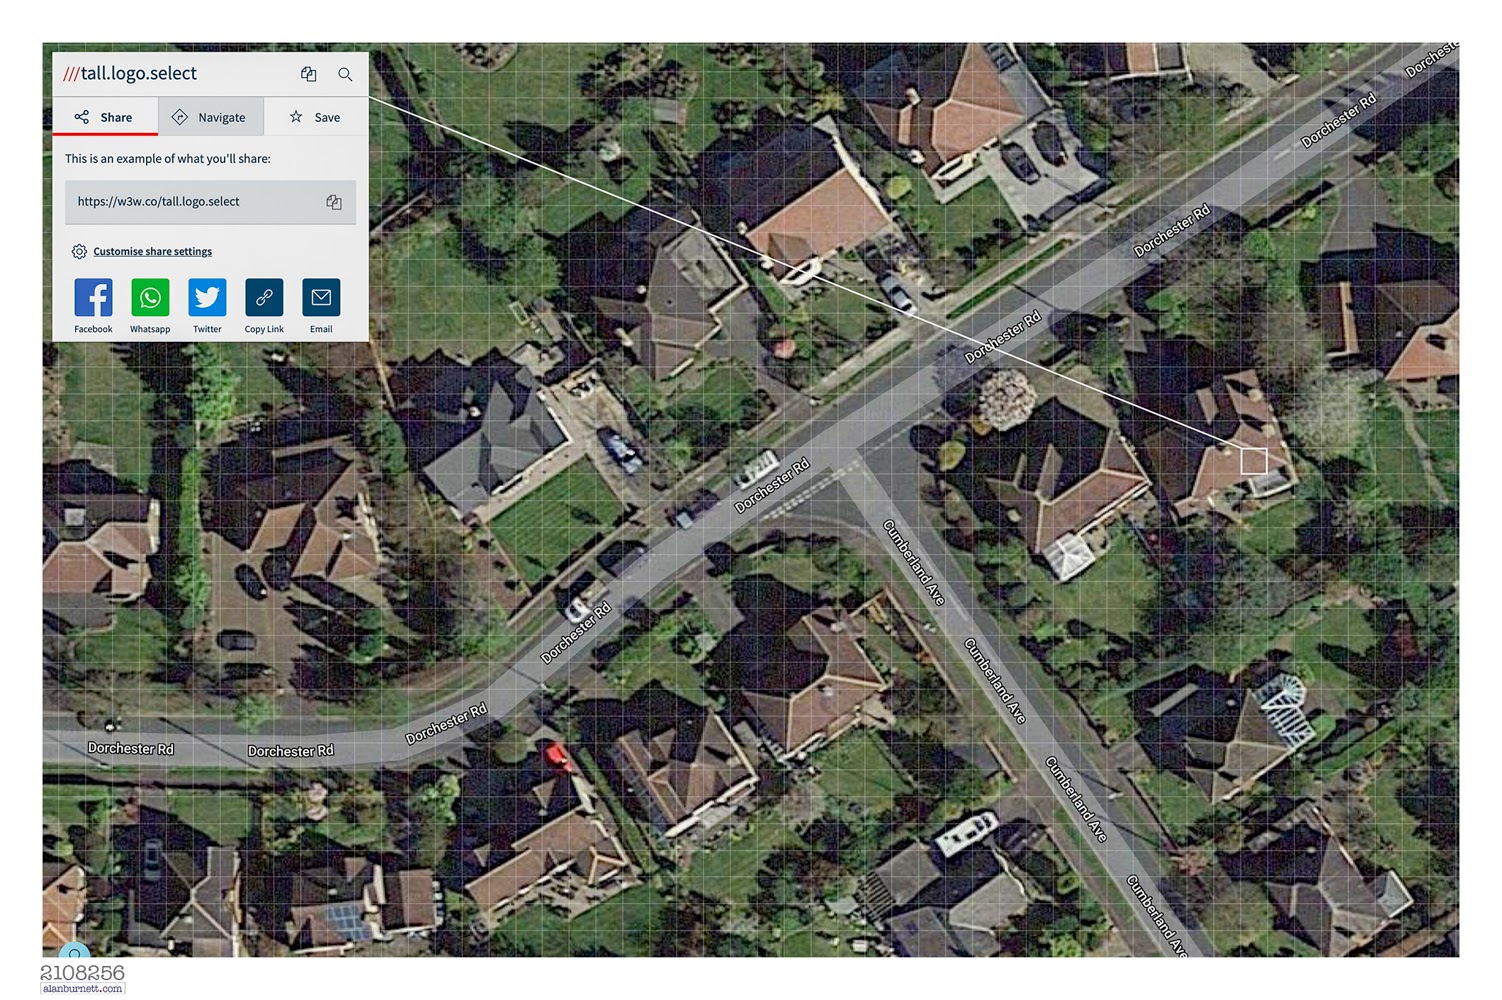Share via the Whatsapp icon
The height and width of the screenshot is (1000, 1502).
coord(150,297)
